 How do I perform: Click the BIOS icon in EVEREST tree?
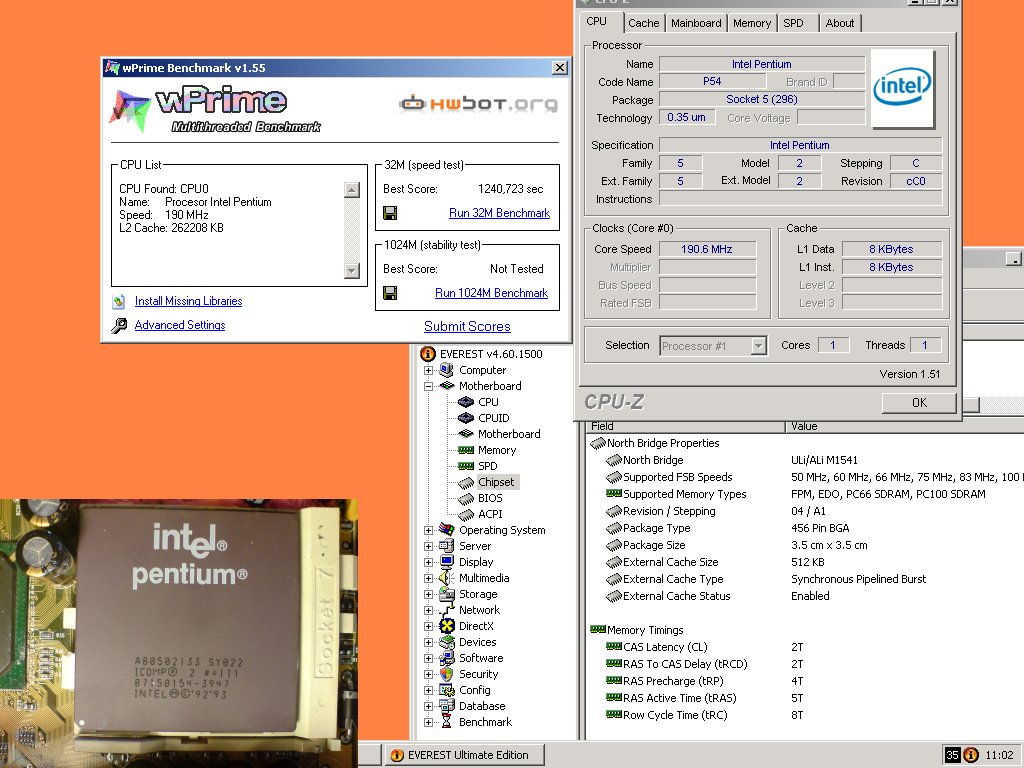tap(466, 498)
